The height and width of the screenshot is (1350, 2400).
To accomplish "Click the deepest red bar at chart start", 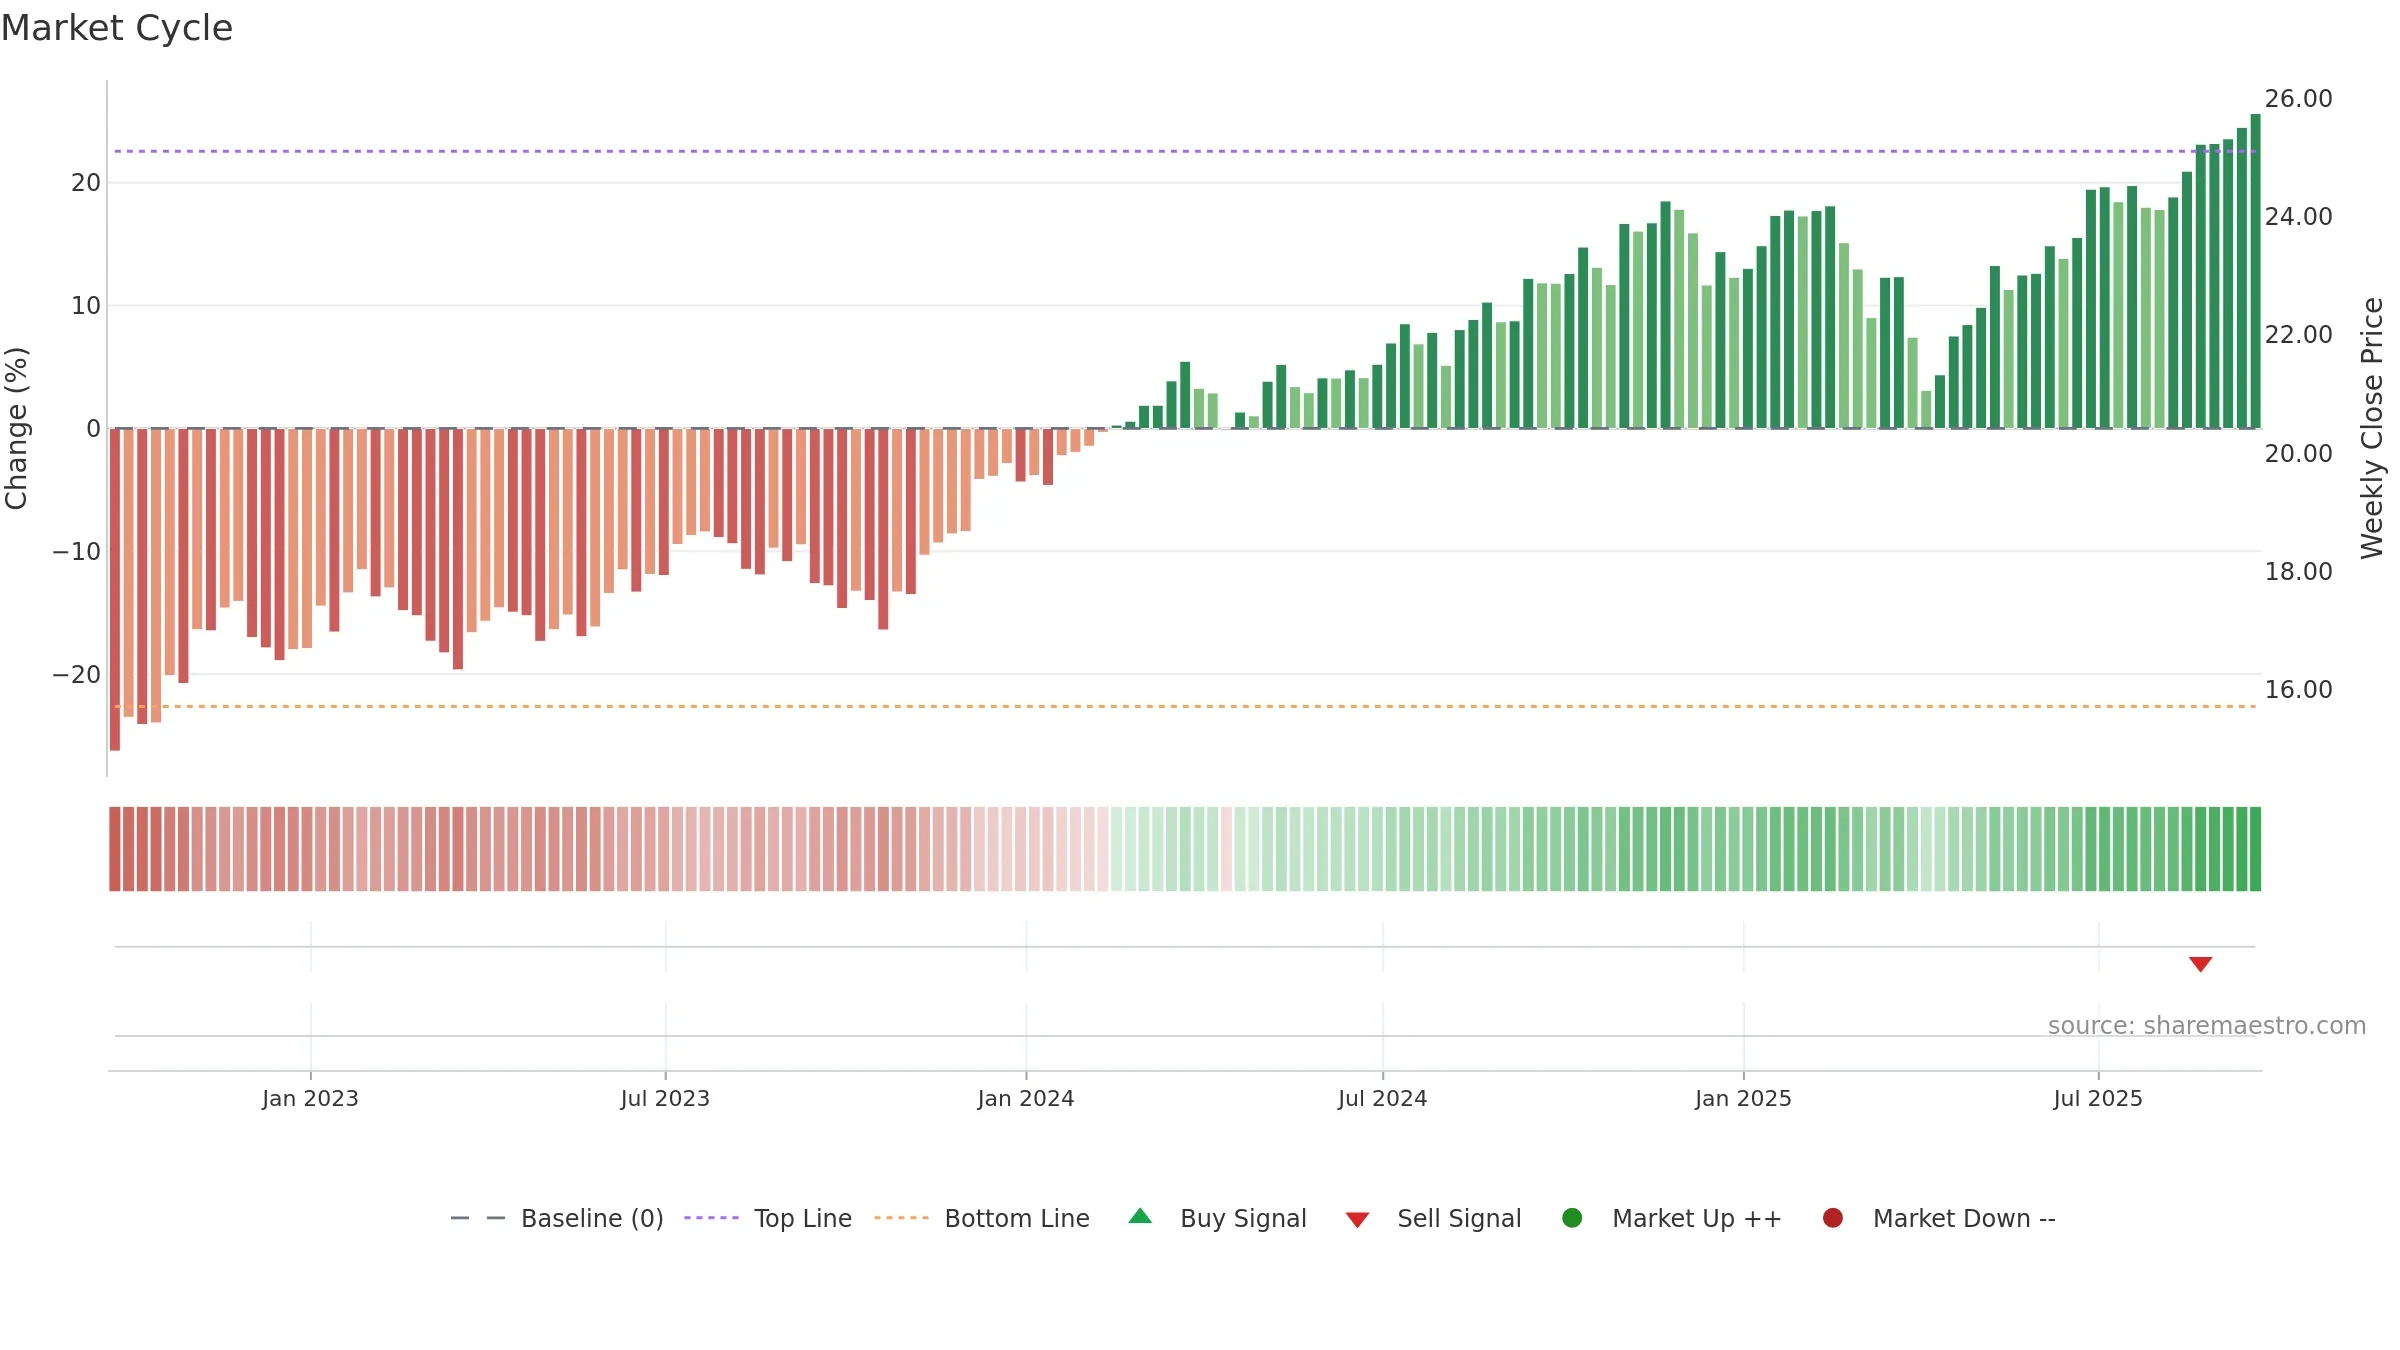I will coord(115,589).
